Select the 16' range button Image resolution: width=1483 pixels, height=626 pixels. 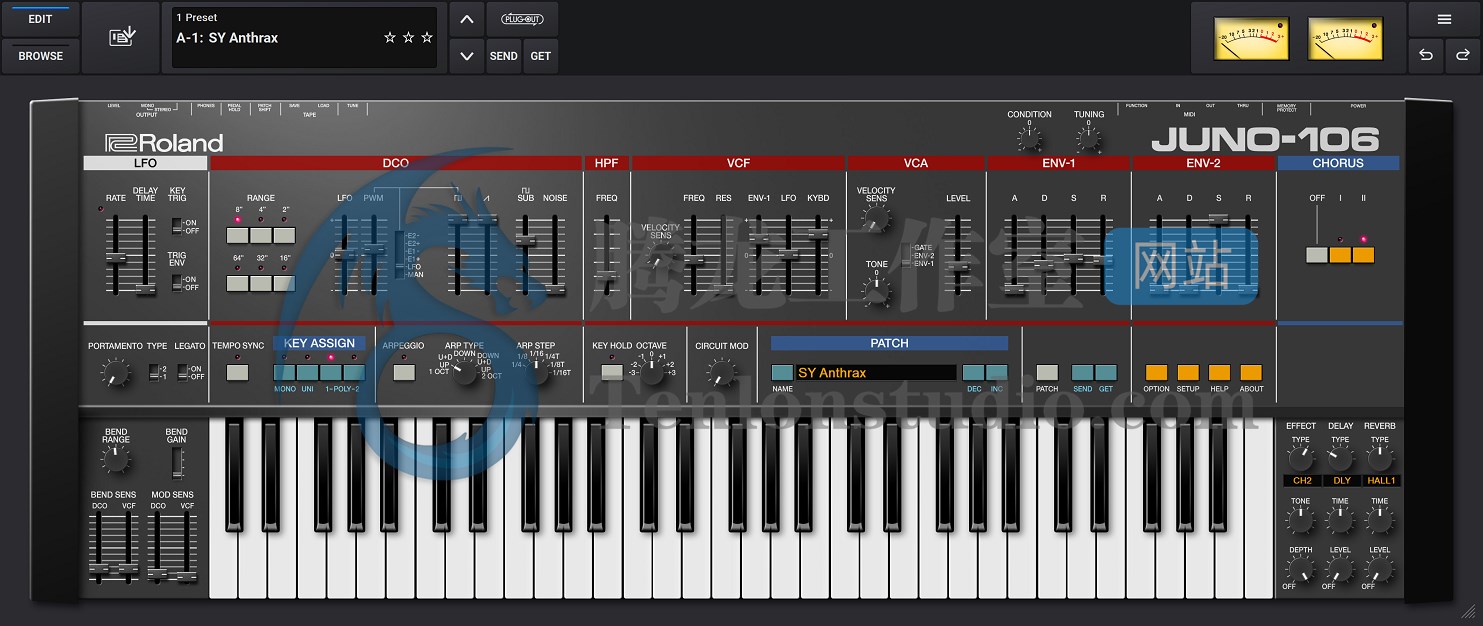(284, 283)
